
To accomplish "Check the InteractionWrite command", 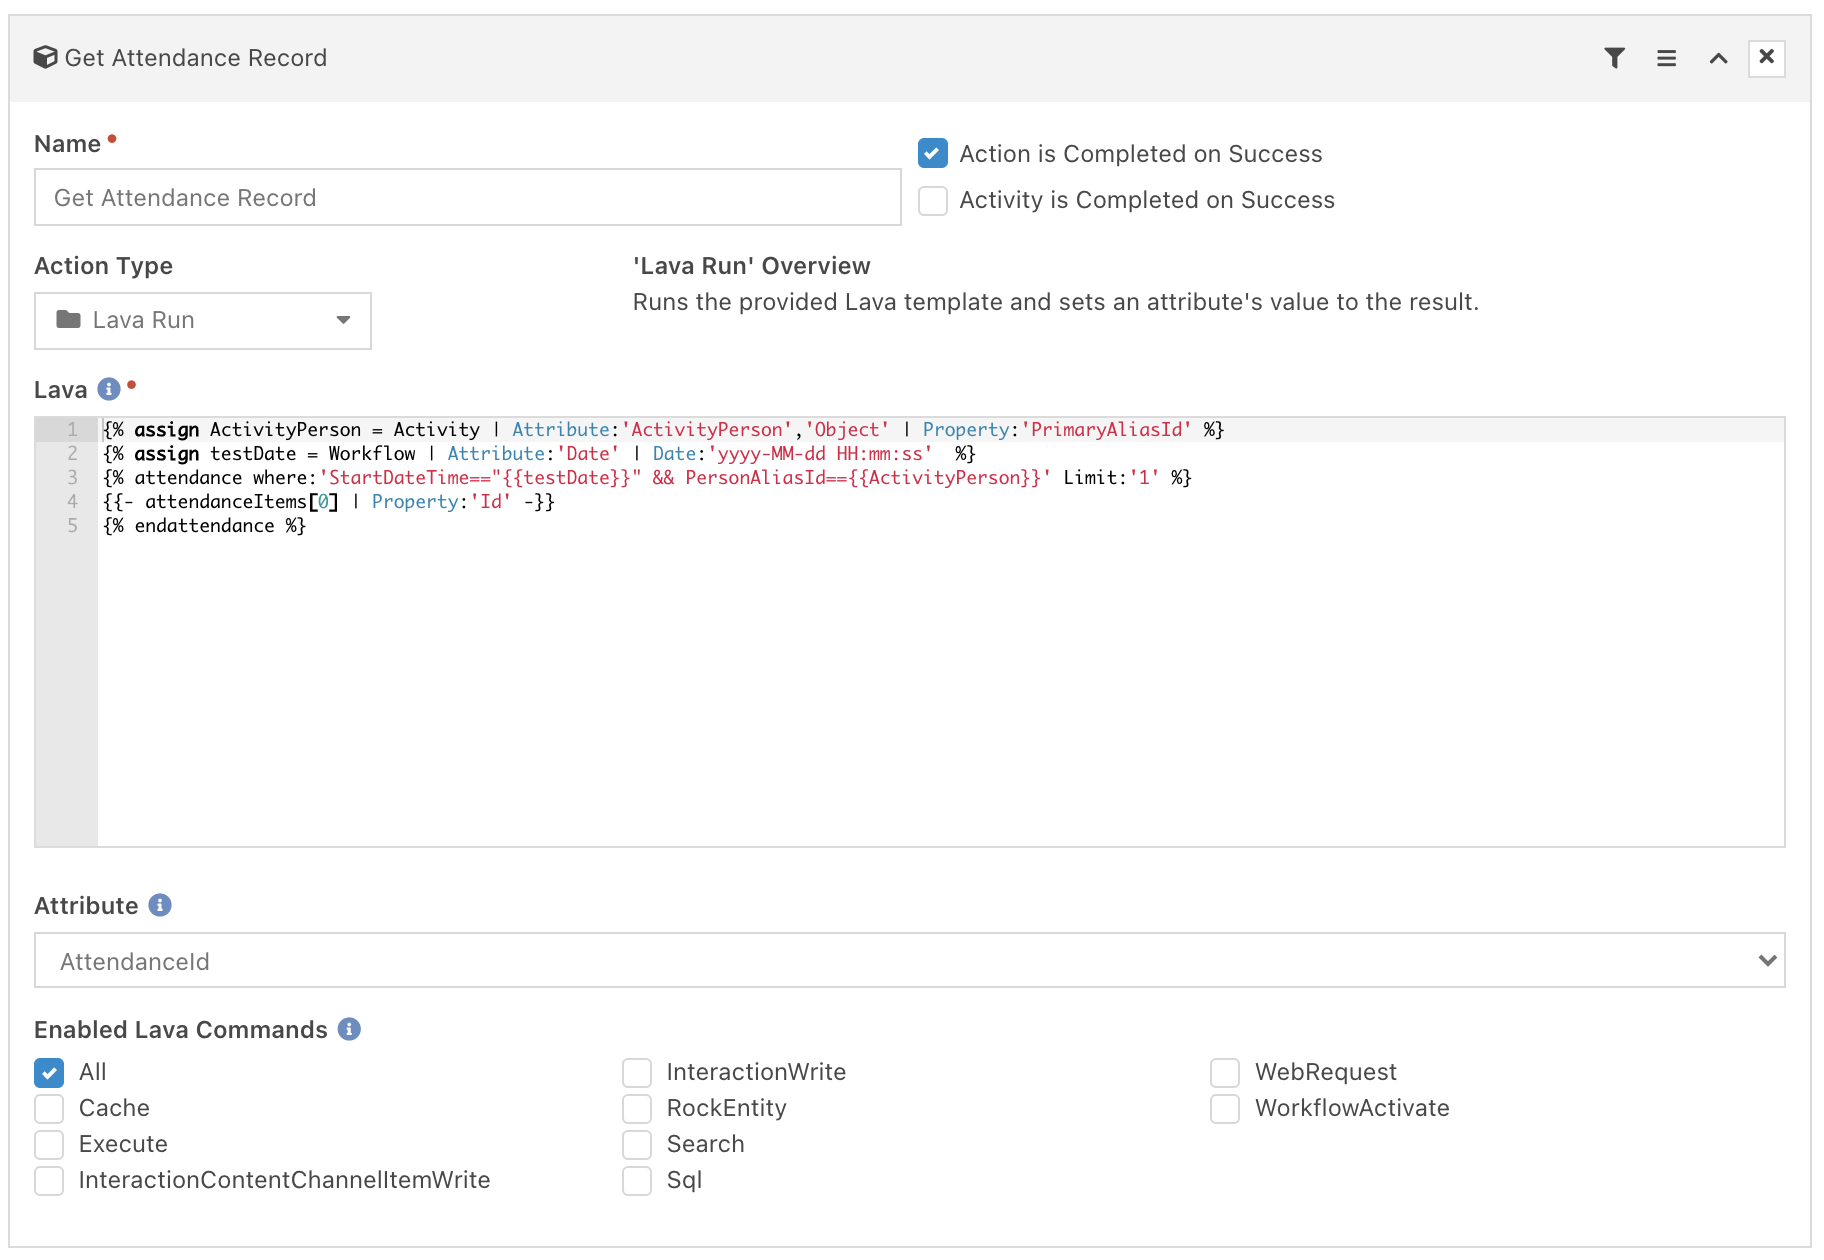I will tap(637, 1072).
